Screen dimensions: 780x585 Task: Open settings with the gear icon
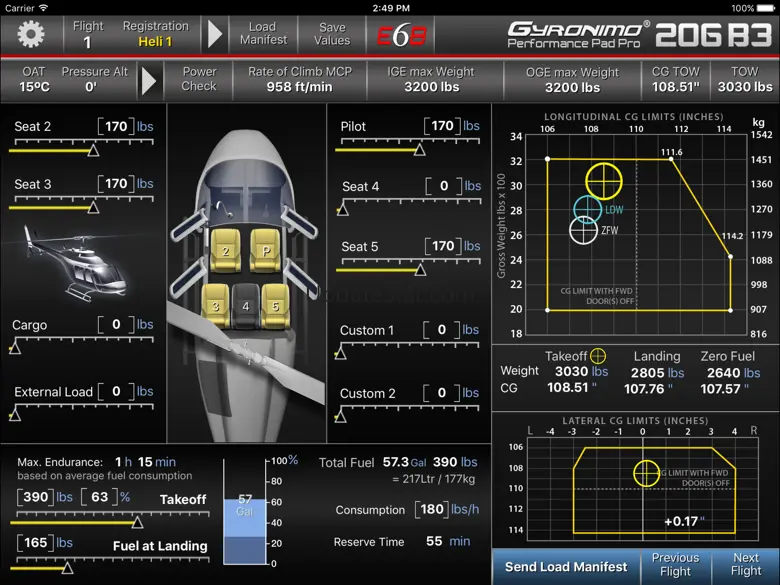31,34
